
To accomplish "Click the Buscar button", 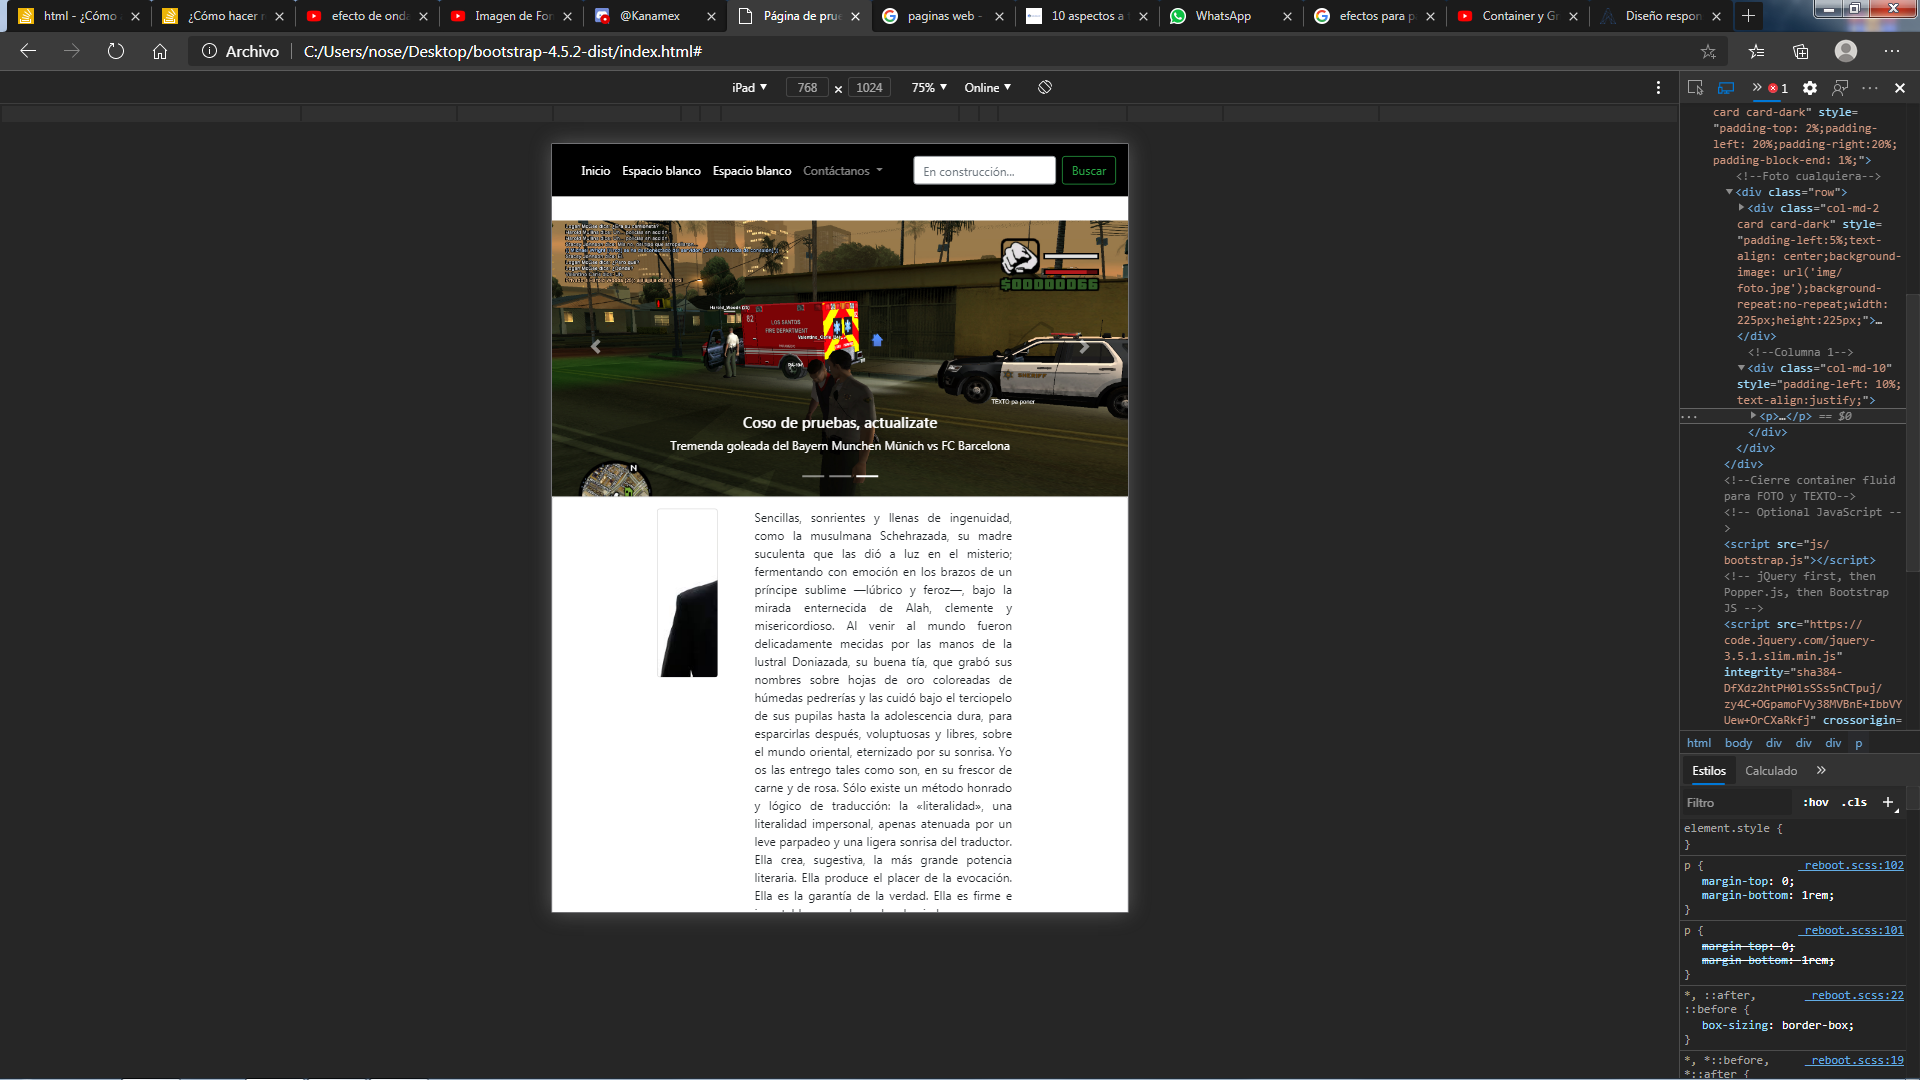I will tap(1088, 171).
